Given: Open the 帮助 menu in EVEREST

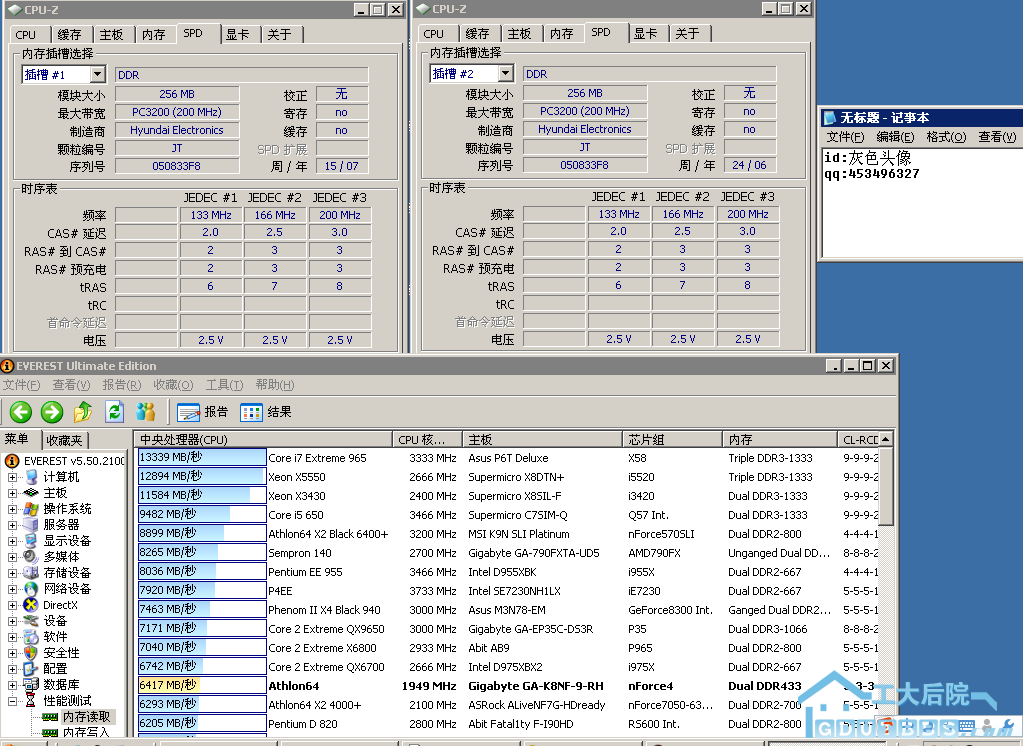Looking at the screenshot, I should [x=275, y=385].
